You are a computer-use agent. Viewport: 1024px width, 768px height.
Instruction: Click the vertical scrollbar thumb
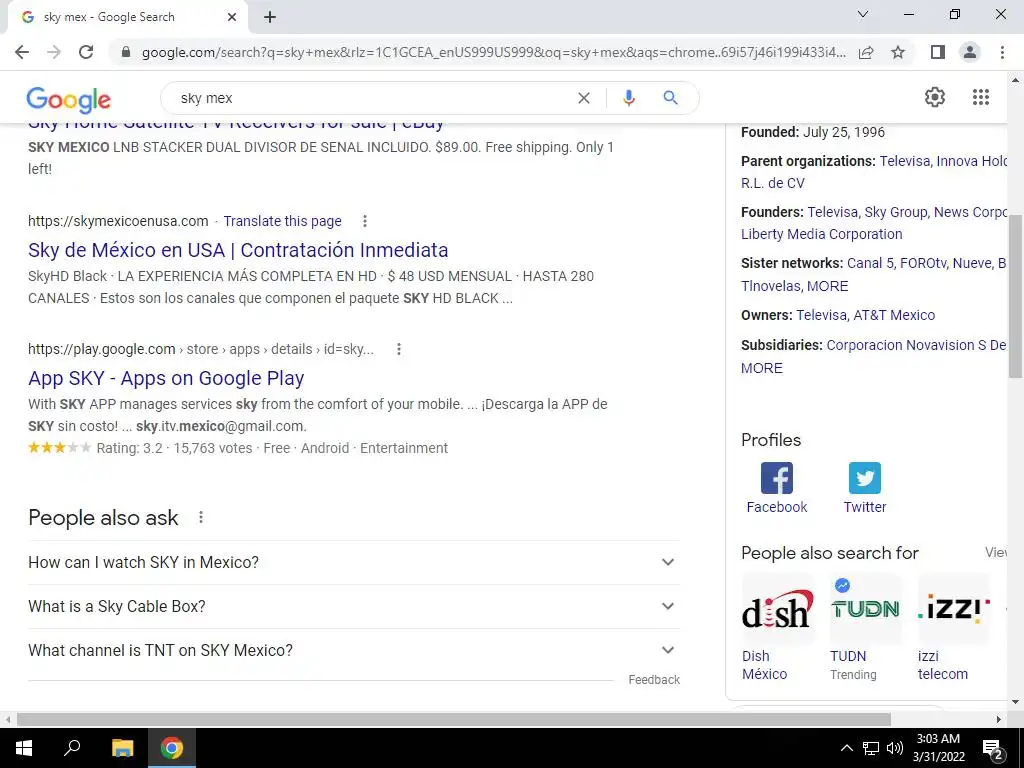tap(1015, 296)
